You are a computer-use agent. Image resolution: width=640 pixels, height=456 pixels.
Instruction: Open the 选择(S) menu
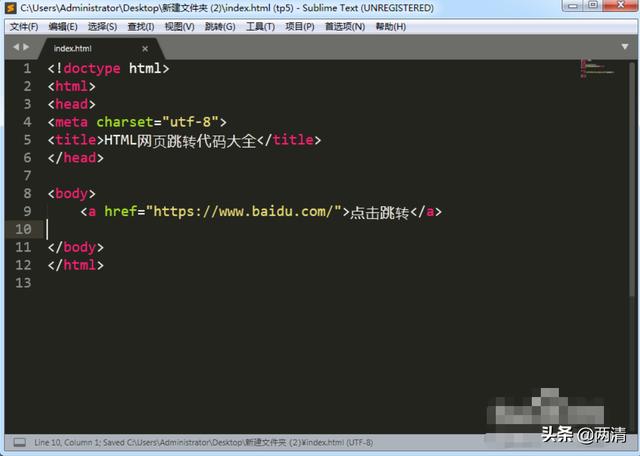click(x=102, y=26)
